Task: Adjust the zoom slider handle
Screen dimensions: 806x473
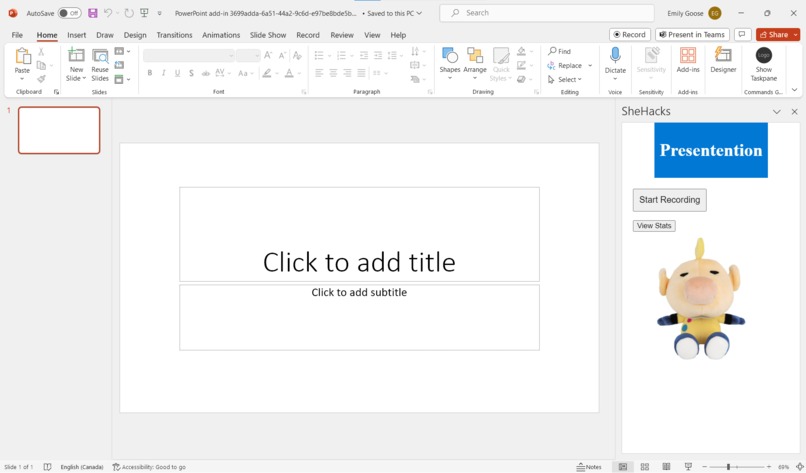Action: [728, 467]
